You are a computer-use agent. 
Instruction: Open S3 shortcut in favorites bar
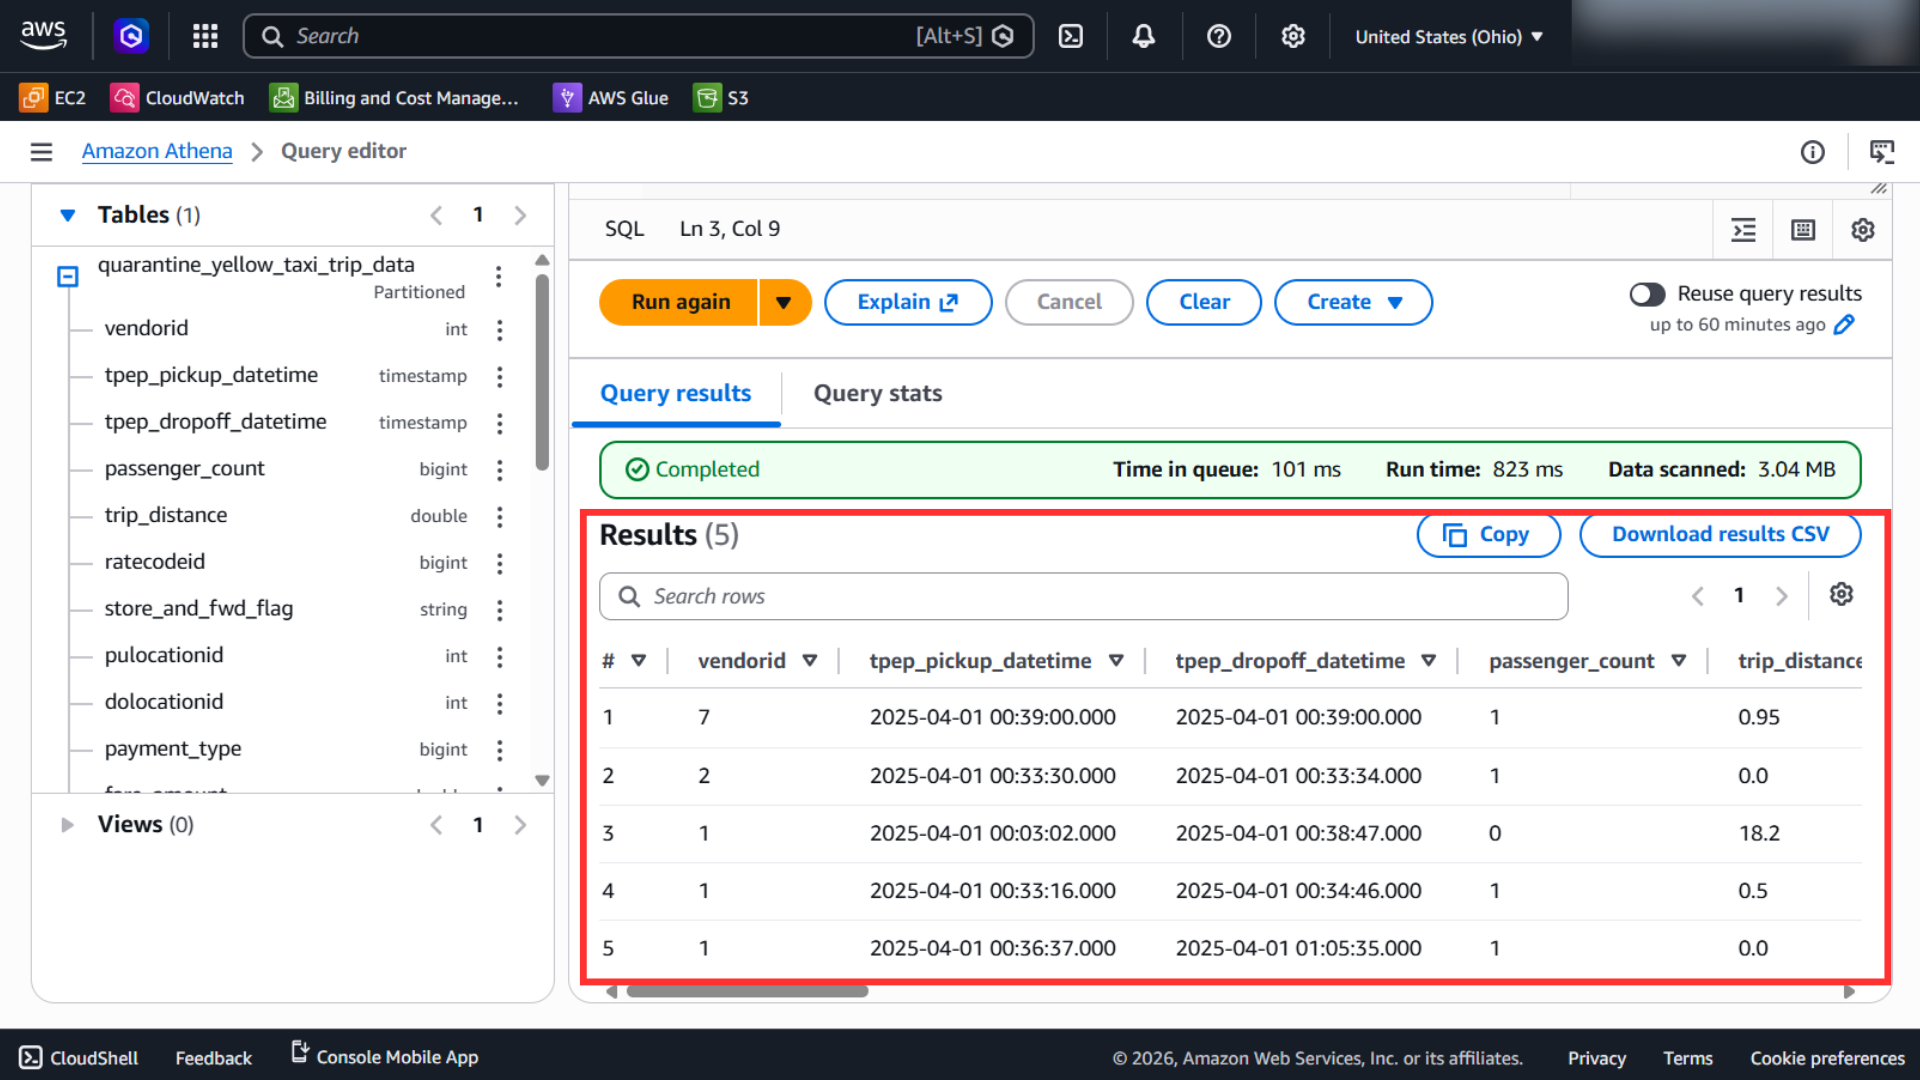[721, 97]
